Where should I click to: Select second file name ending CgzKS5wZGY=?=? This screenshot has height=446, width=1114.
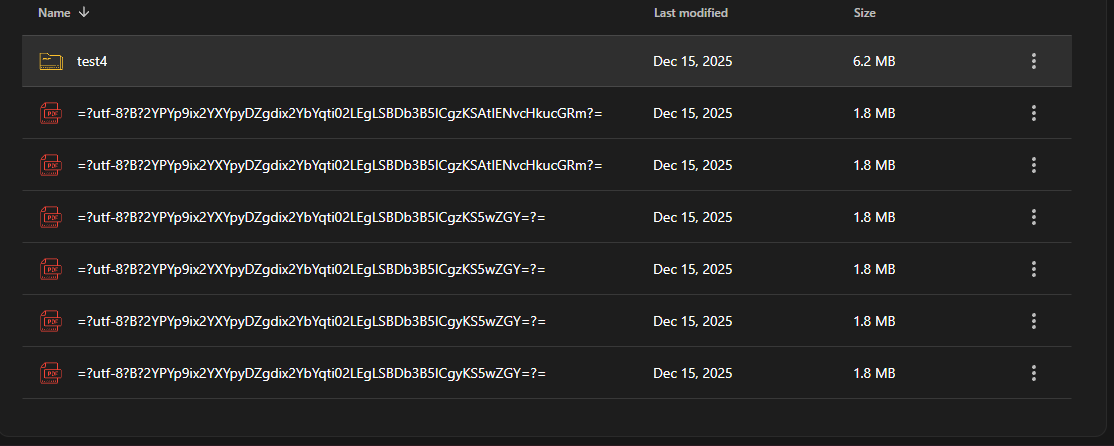[x=311, y=269]
